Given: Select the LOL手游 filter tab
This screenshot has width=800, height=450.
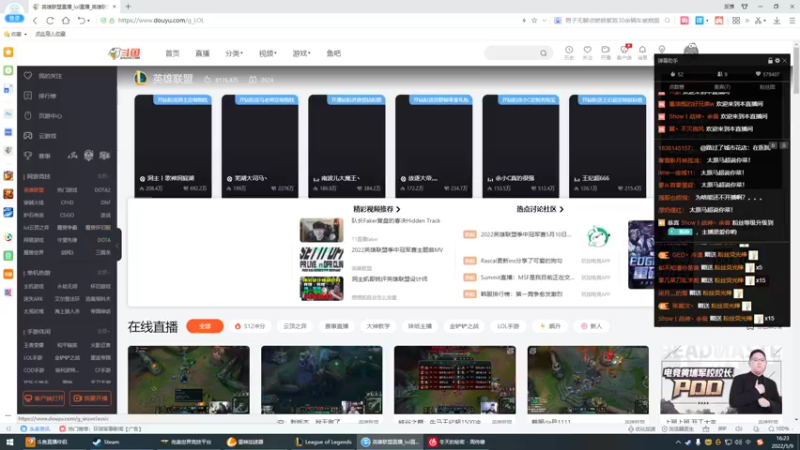Looking at the screenshot, I should [x=508, y=326].
